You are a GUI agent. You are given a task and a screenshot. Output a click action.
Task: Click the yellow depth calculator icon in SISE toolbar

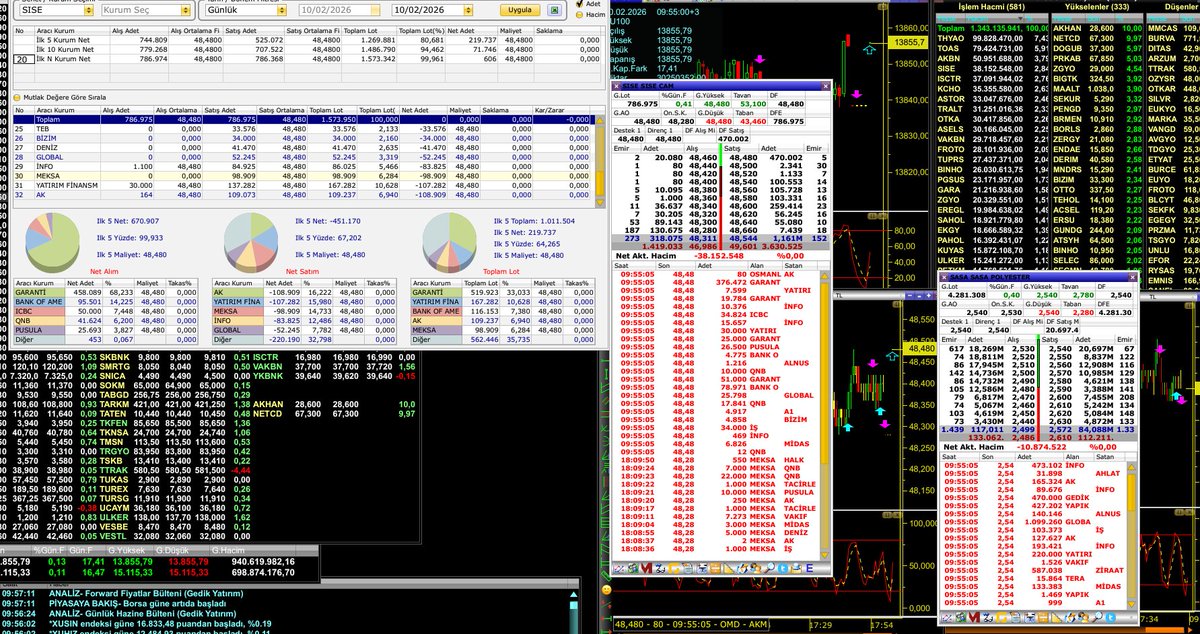point(714,568)
